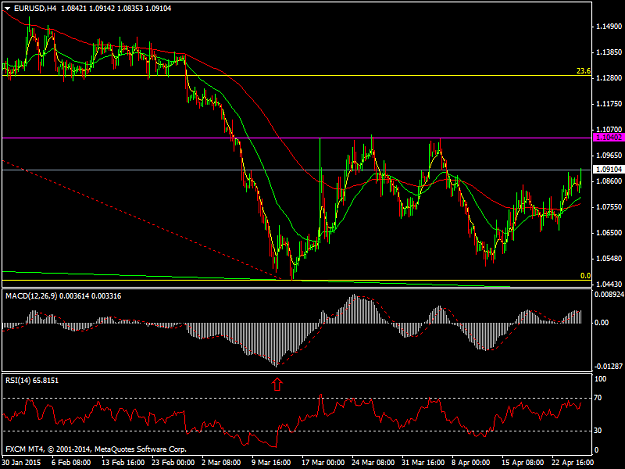The height and width of the screenshot is (469, 625).
Task: Click the red up arrow marker
Action: (x=277, y=384)
